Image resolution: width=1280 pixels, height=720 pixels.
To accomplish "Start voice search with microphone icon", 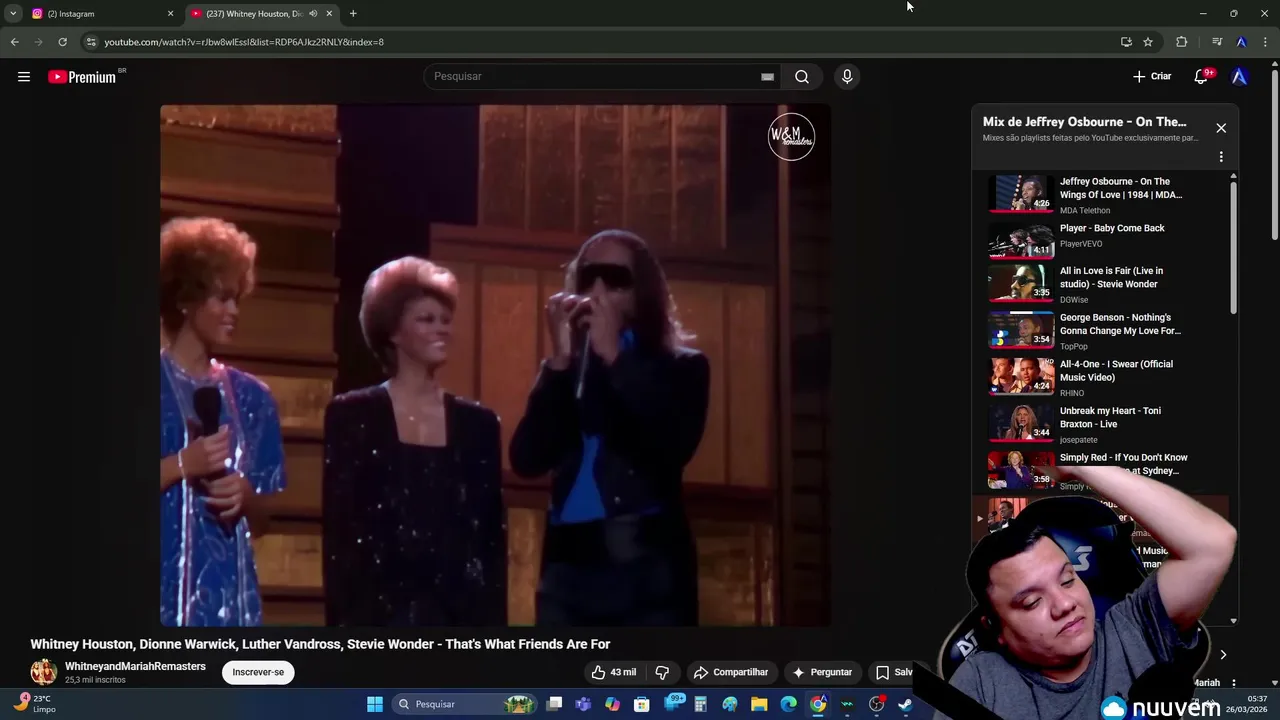I will [x=847, y=76].
